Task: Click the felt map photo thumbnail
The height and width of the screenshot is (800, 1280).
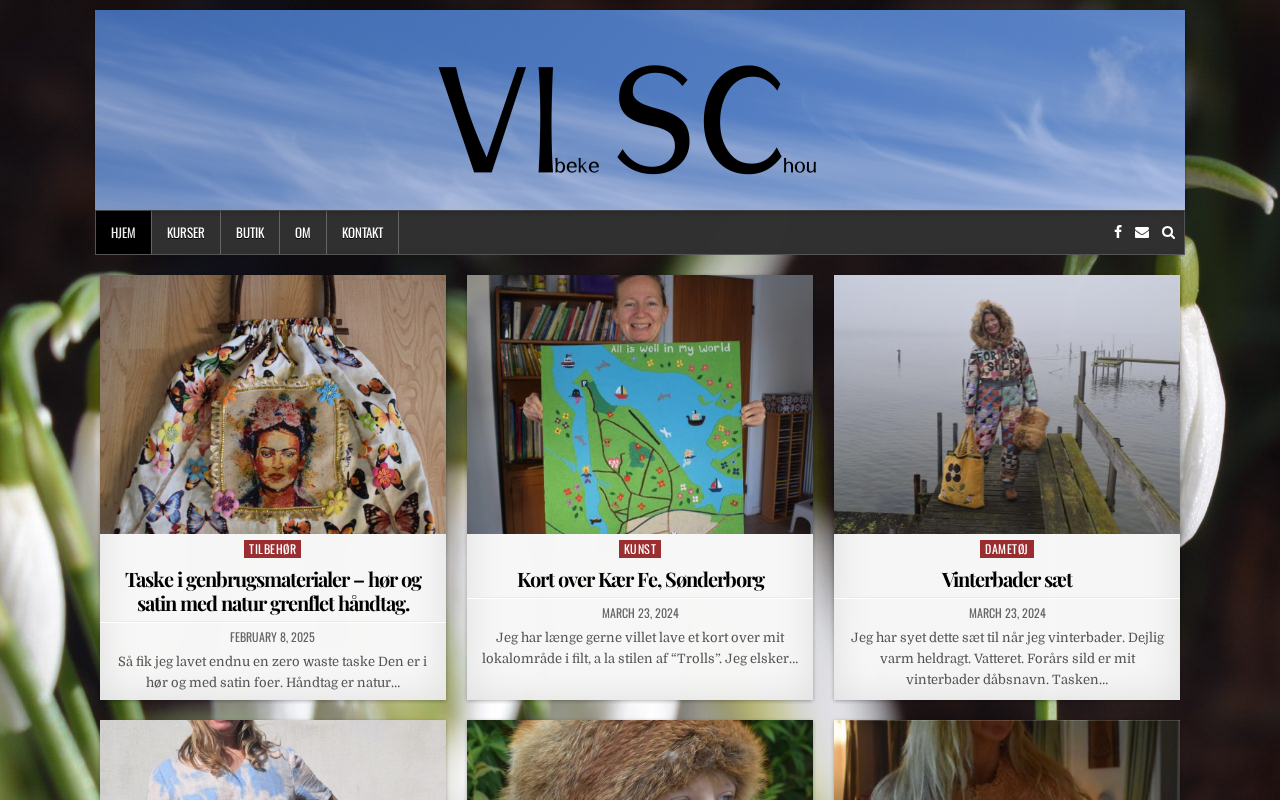Action: tap(640, 404)
